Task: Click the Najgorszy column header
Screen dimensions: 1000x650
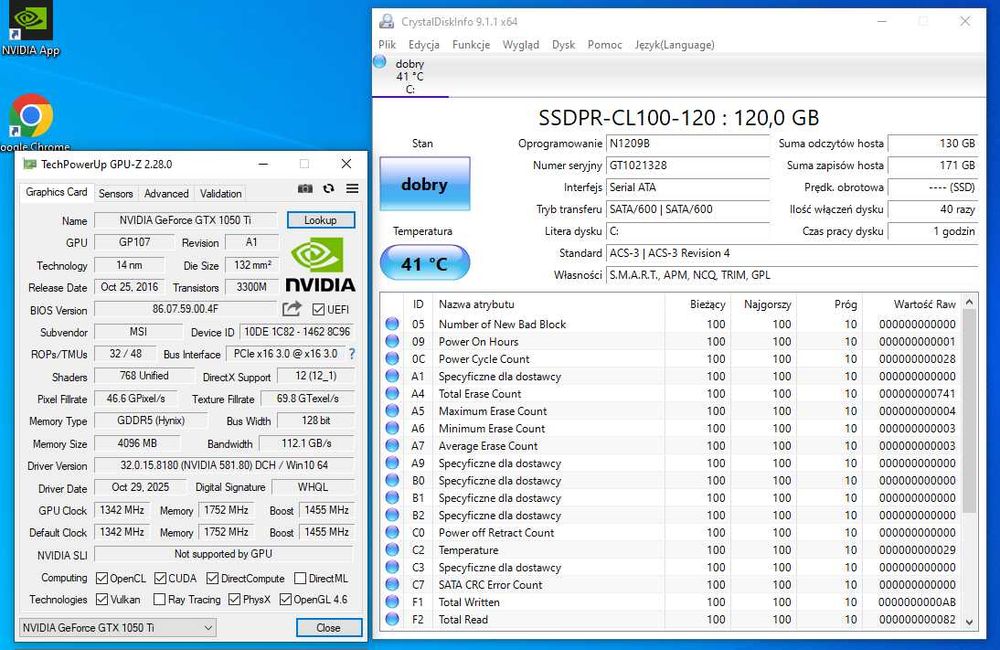Action: (x=763, y=304)
